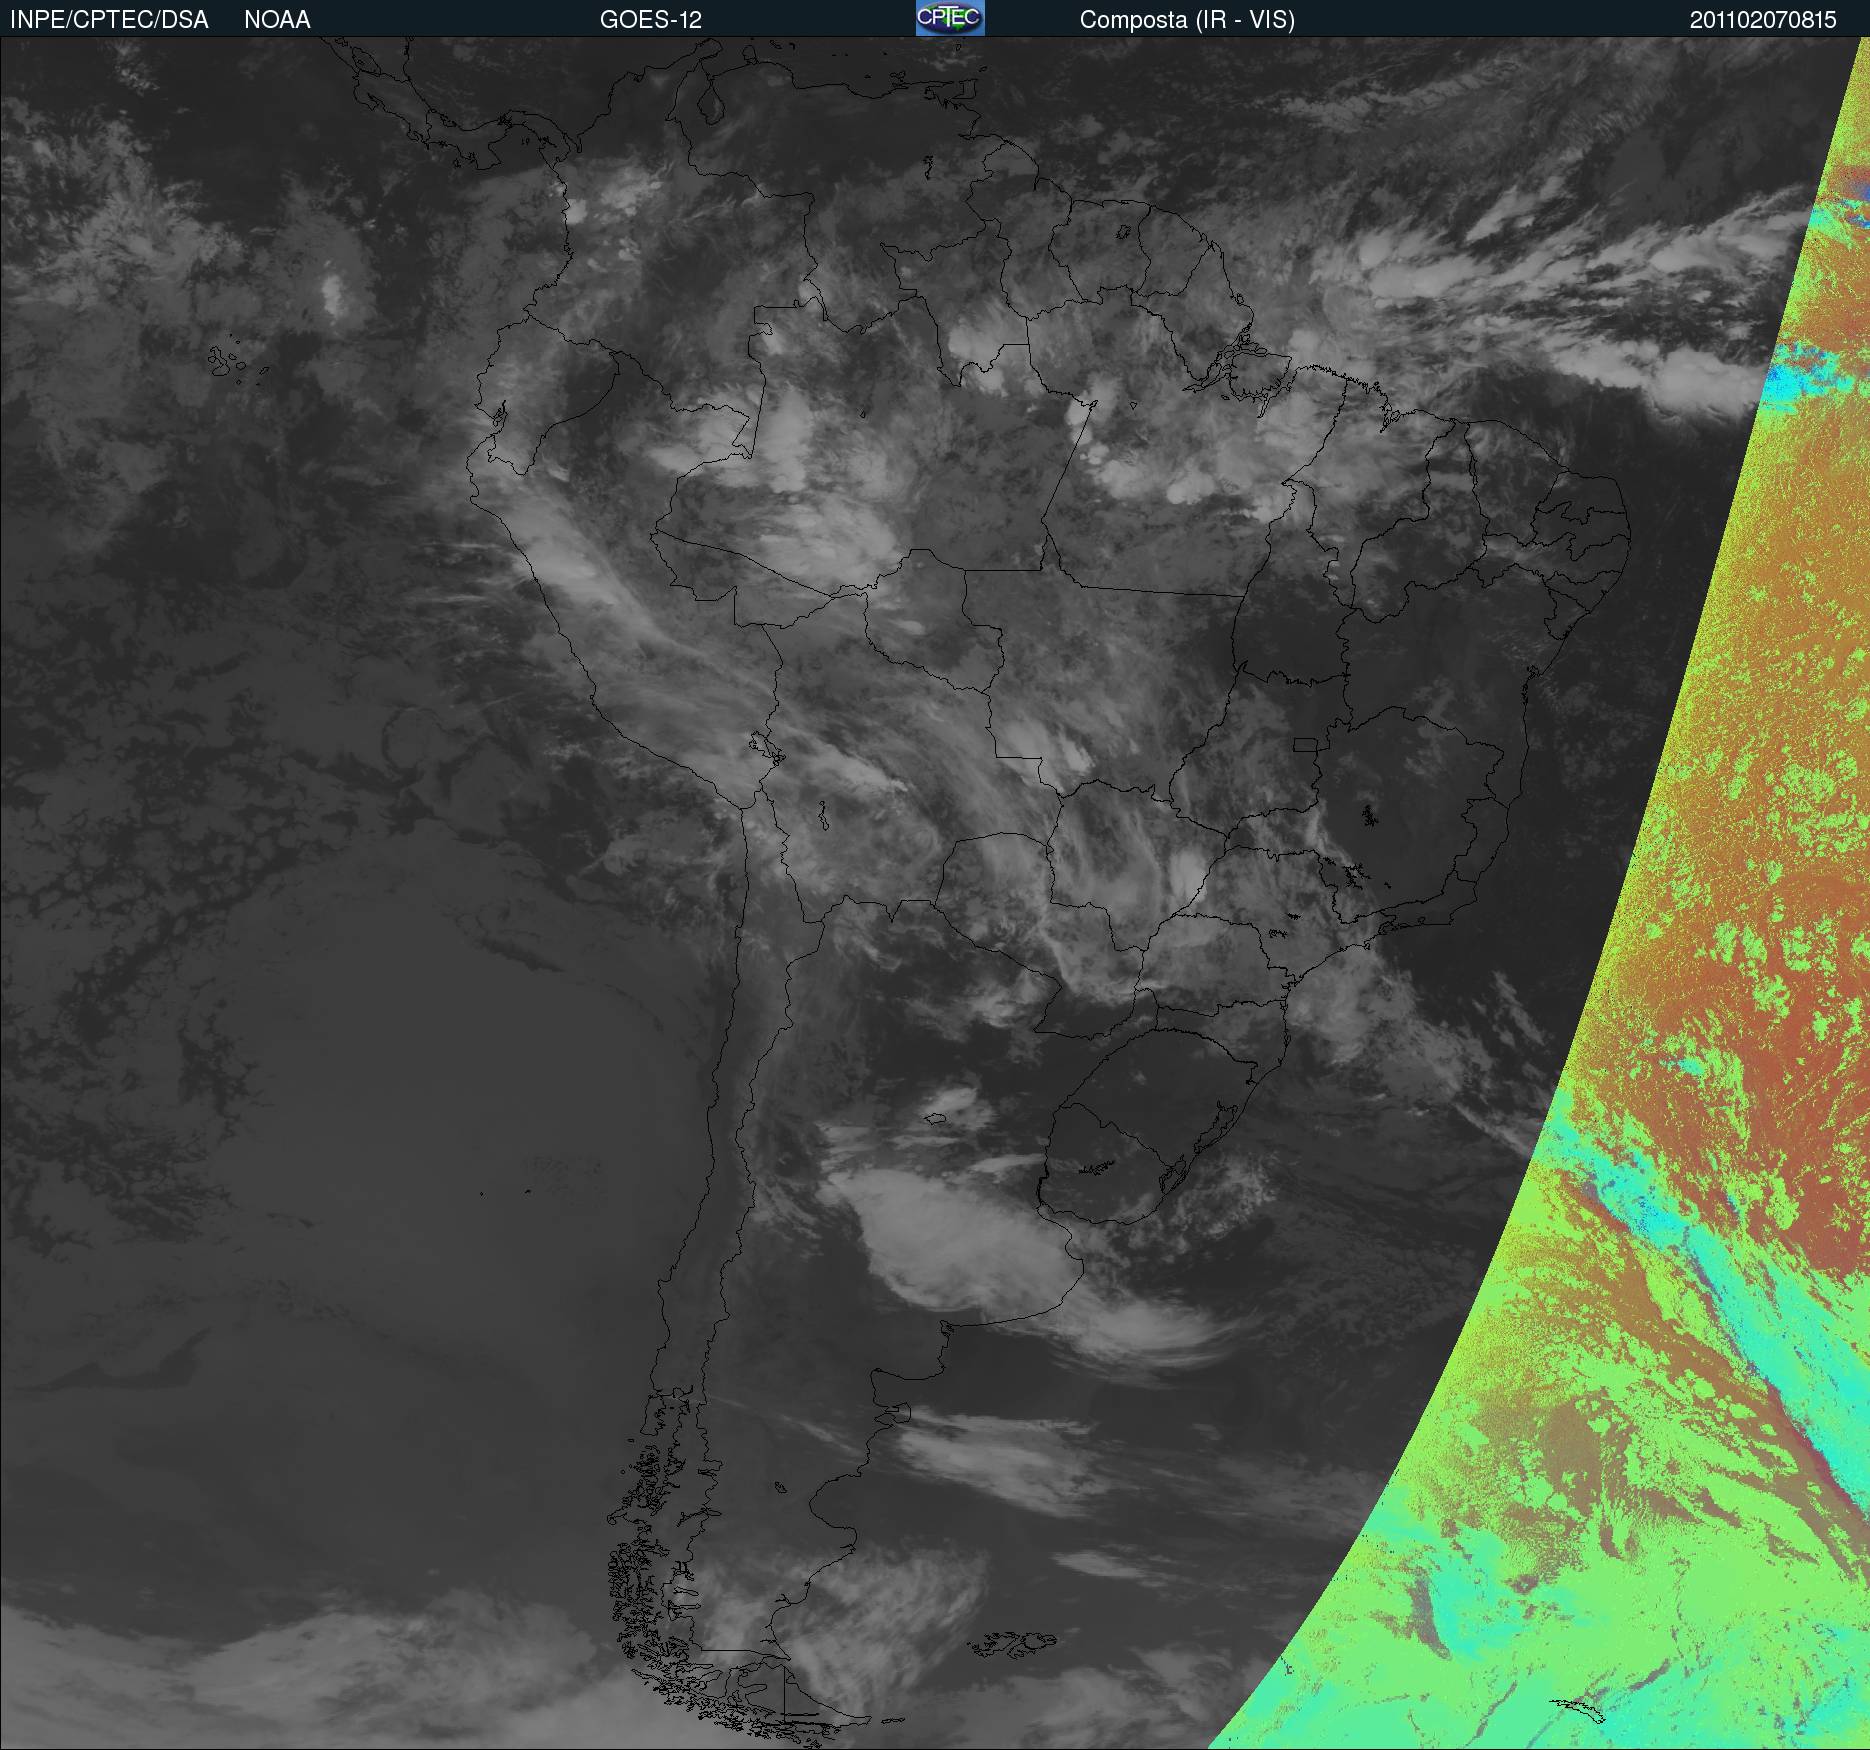The height and width of the screenshot is (1750, 1870).
Task: Click the 201102070815 timestamp
Action: coord(1762,20)
